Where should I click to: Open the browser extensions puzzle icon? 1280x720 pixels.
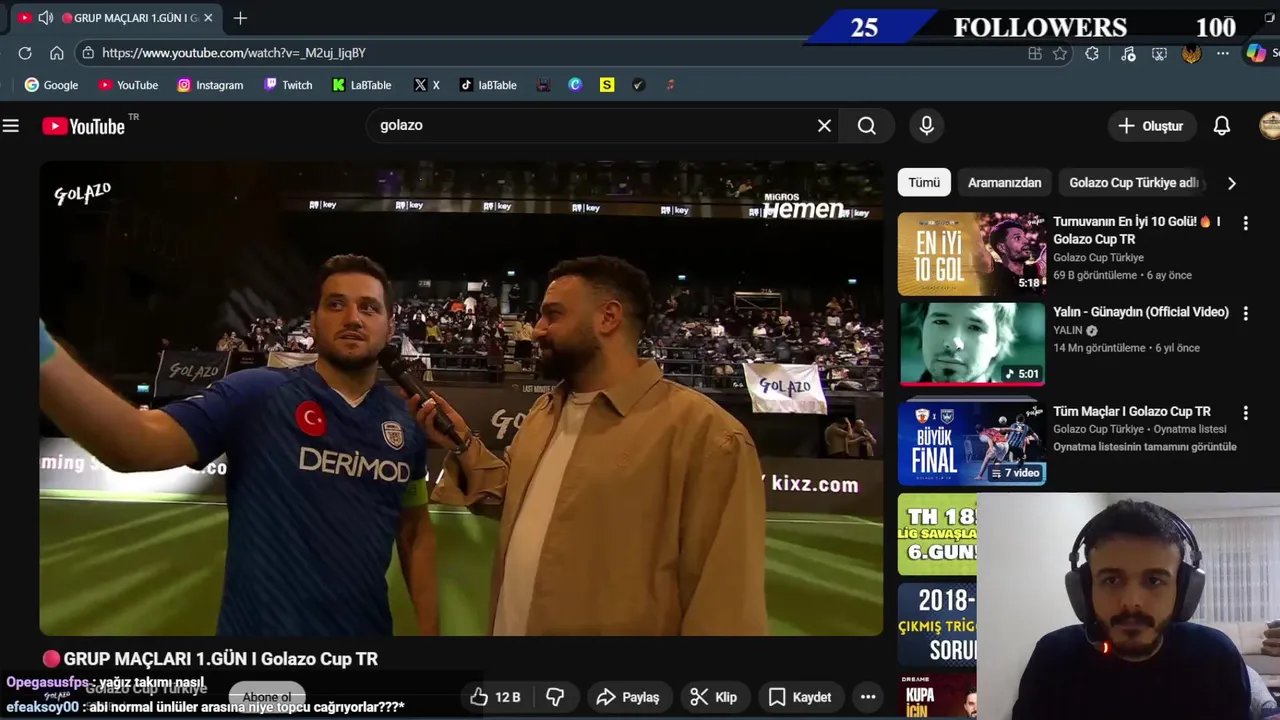tap(1092, 53)
